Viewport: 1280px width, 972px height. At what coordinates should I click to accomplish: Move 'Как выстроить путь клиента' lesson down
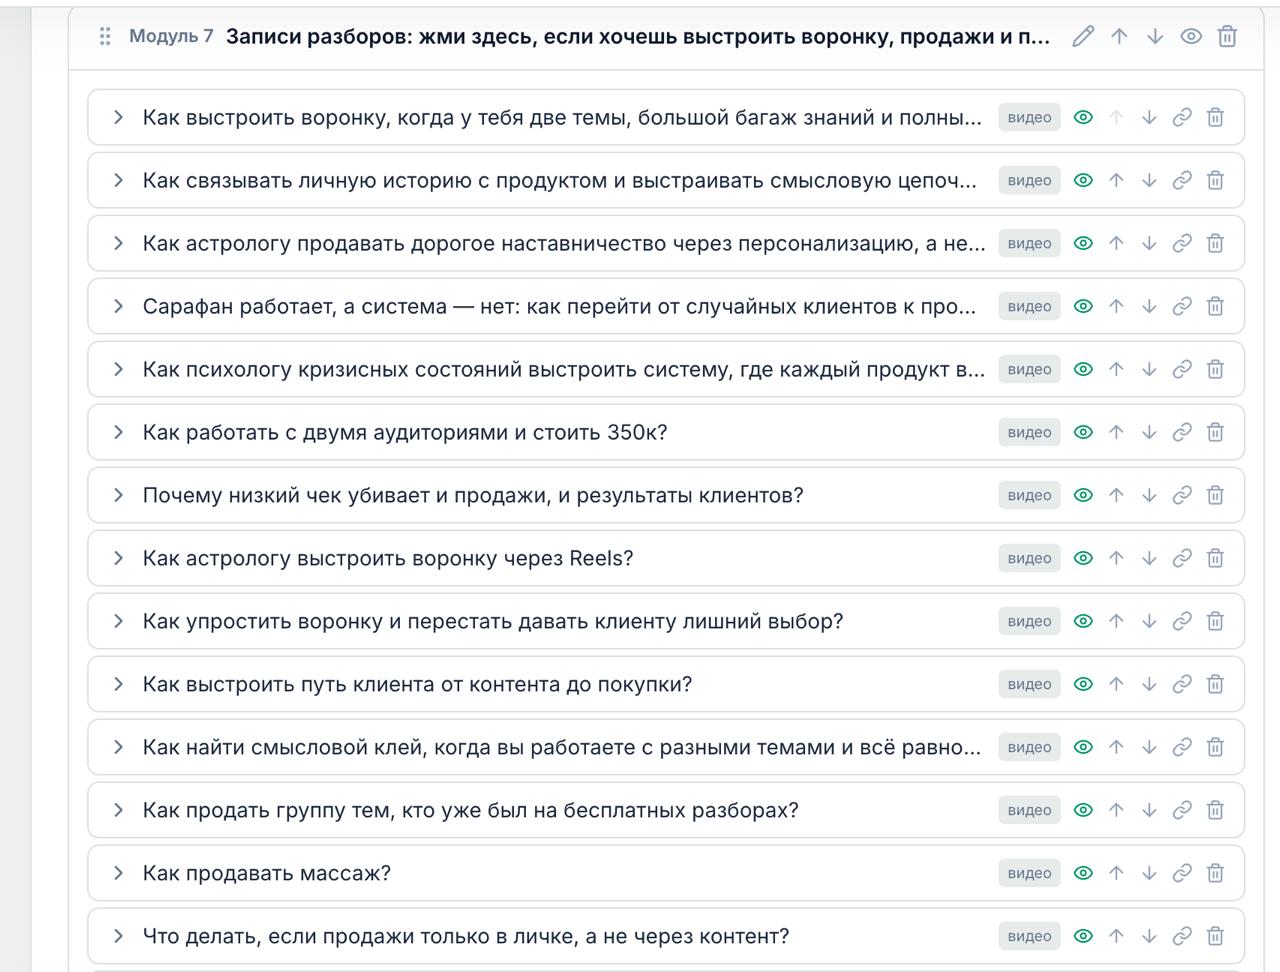(x=1149, y=684)
